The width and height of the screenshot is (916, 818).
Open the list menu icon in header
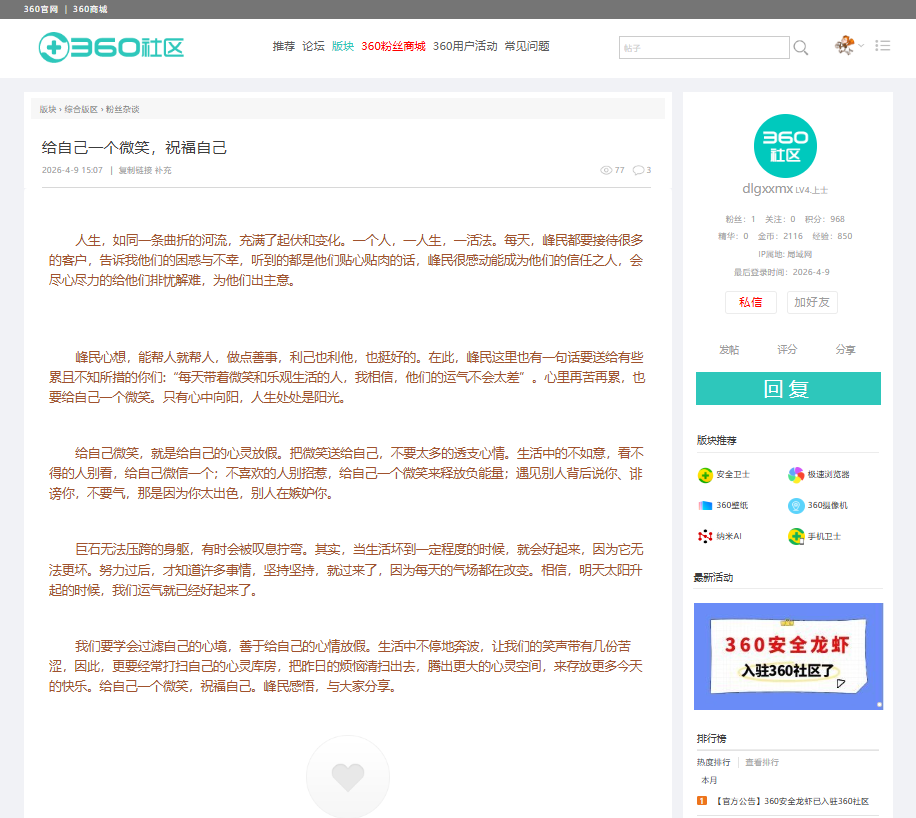883,46
